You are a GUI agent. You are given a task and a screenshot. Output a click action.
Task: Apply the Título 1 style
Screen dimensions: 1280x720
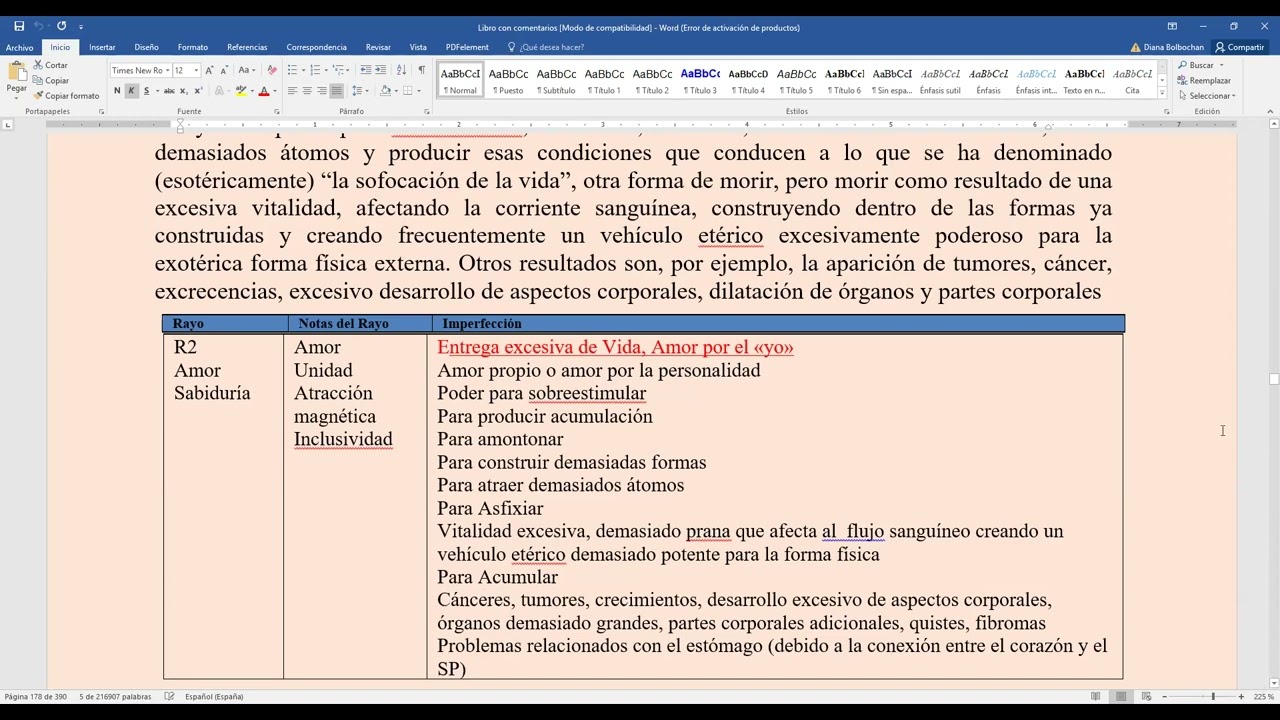click(604, 80)
